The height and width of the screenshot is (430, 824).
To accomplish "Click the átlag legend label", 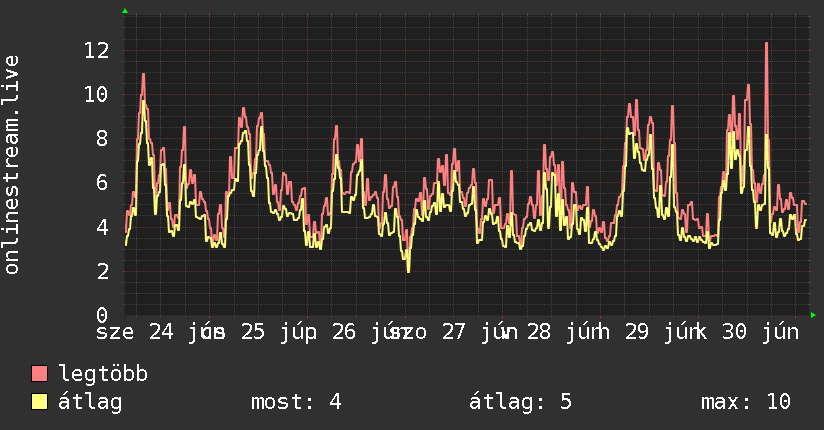I will [x=90, y=402].
